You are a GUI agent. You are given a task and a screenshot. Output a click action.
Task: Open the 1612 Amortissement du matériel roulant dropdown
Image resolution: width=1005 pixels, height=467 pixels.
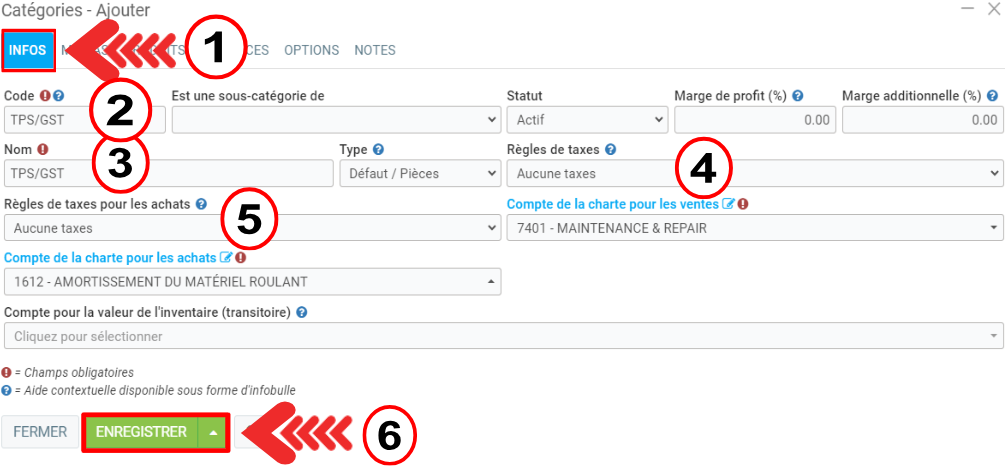click(x=252, y=282)
